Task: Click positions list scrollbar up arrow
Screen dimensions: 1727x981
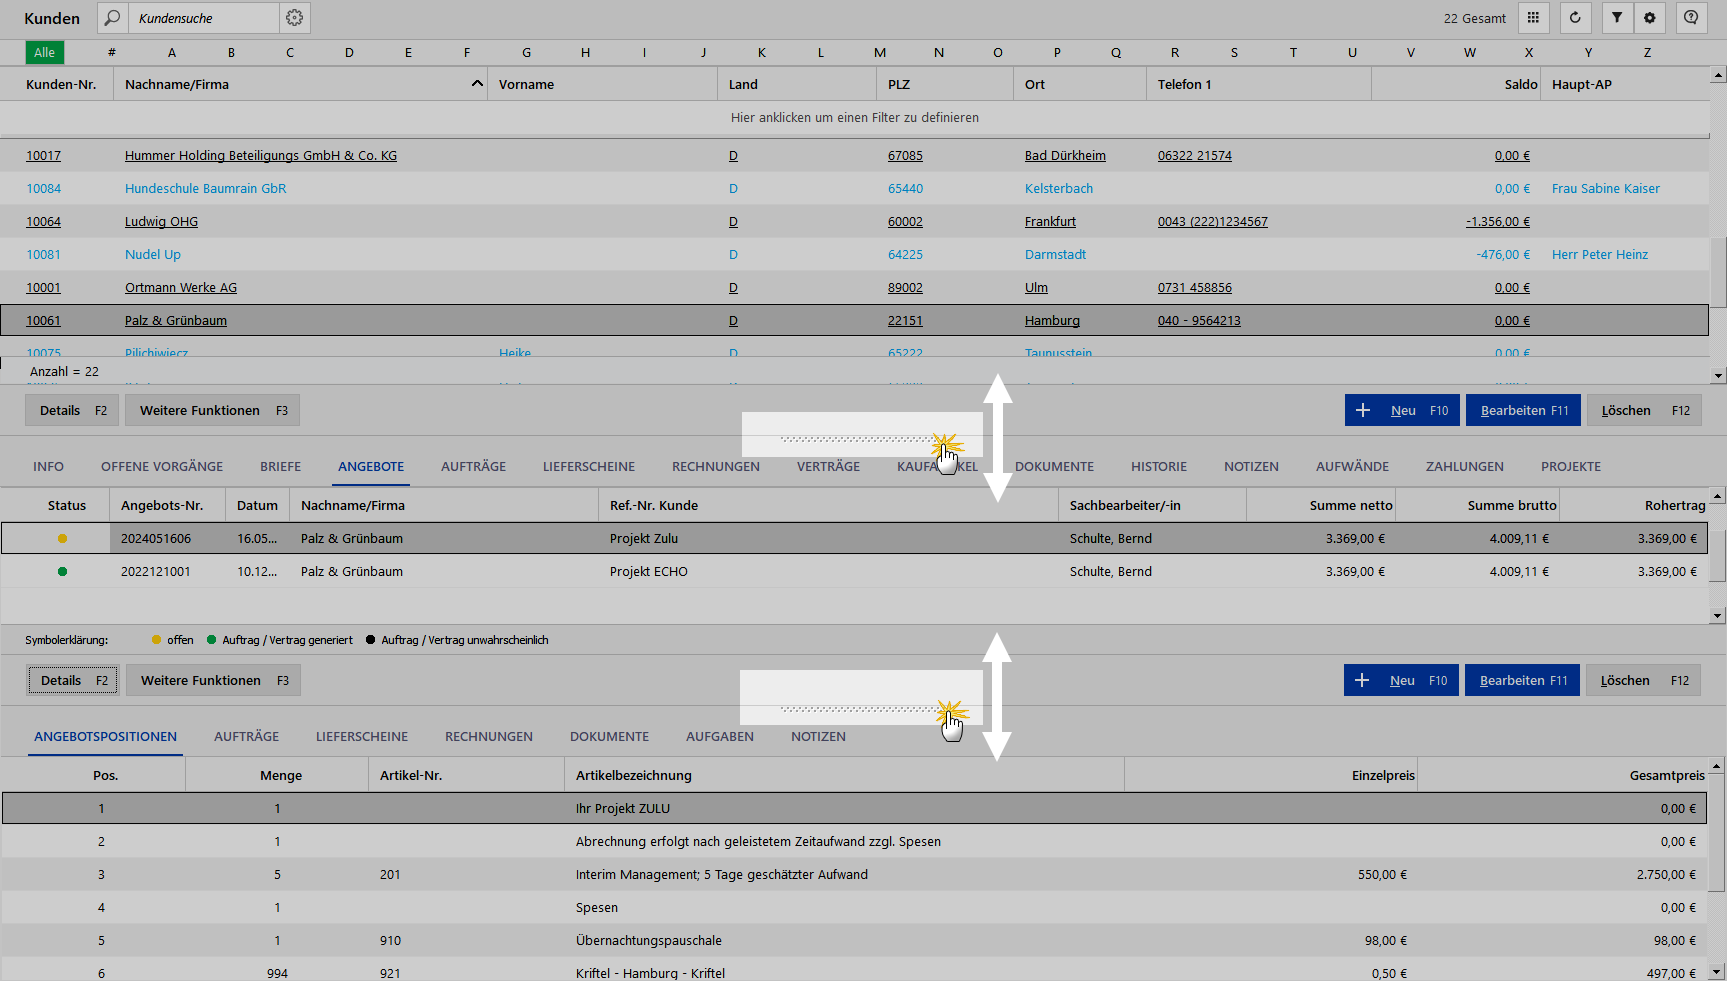Action: [1717, 766]
